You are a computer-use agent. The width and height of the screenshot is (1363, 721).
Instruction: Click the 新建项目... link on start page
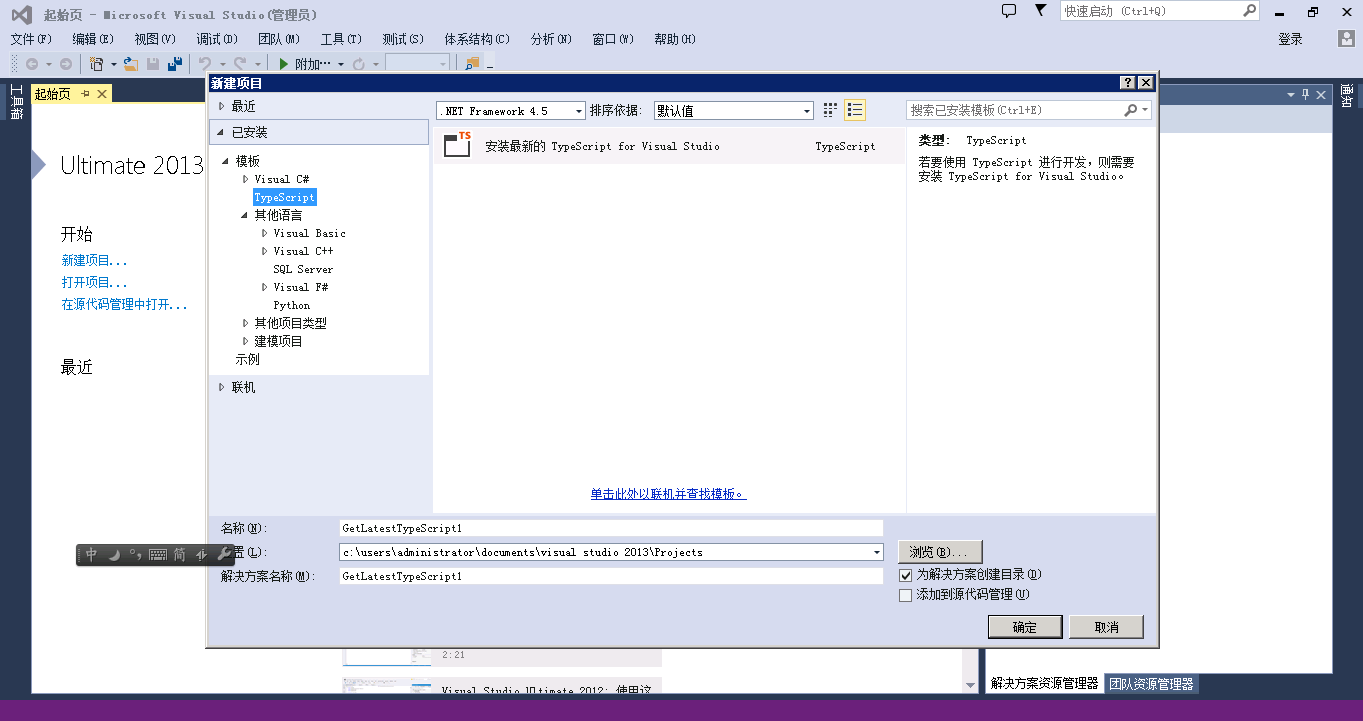coord(94,260)
